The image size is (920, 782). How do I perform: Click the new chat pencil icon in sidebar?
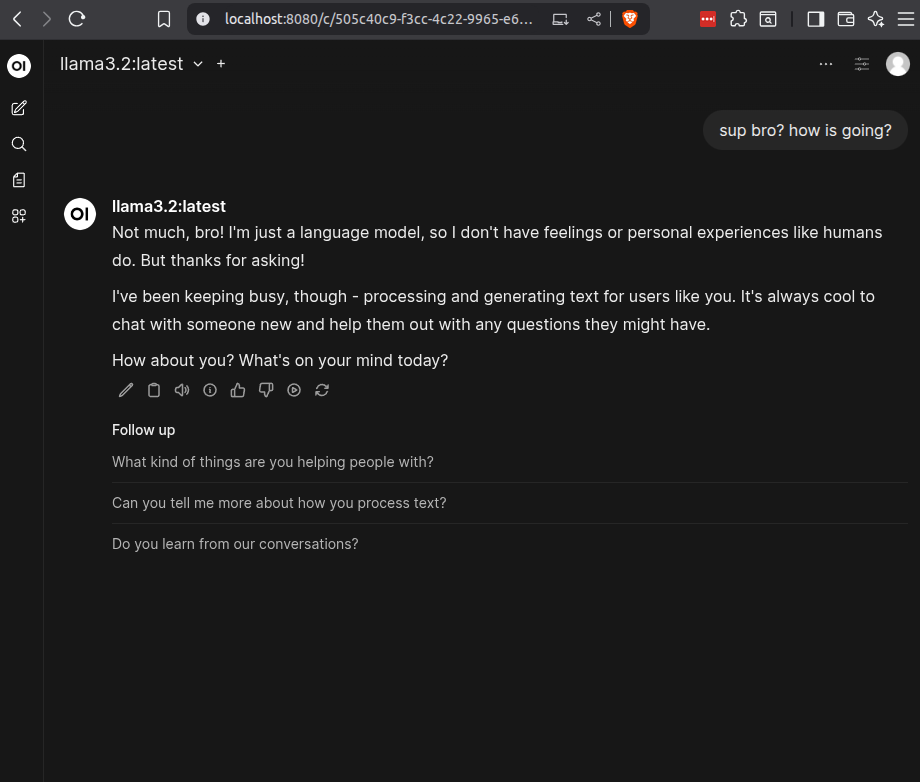pos(19,108)
